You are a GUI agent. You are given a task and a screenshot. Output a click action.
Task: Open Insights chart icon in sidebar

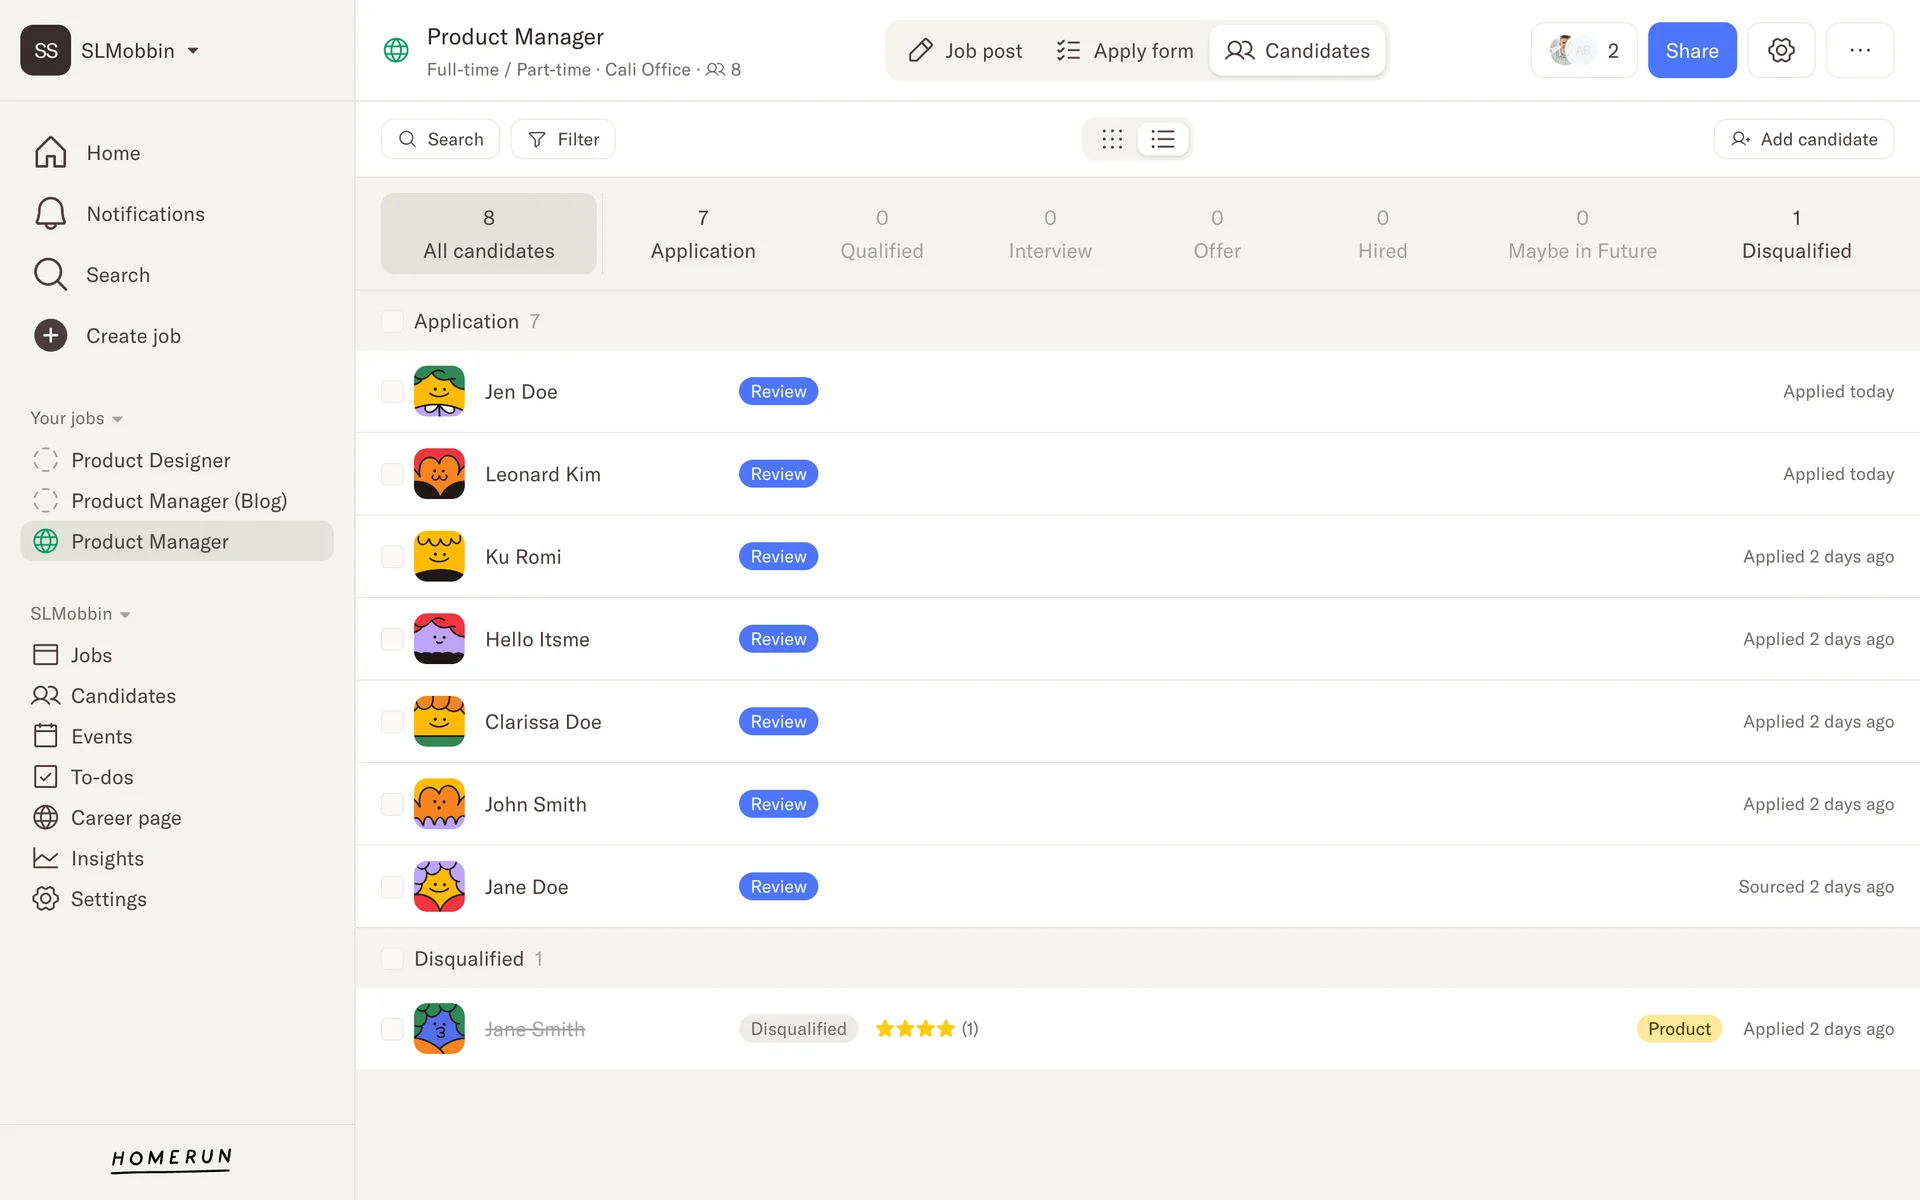[46, 858]
